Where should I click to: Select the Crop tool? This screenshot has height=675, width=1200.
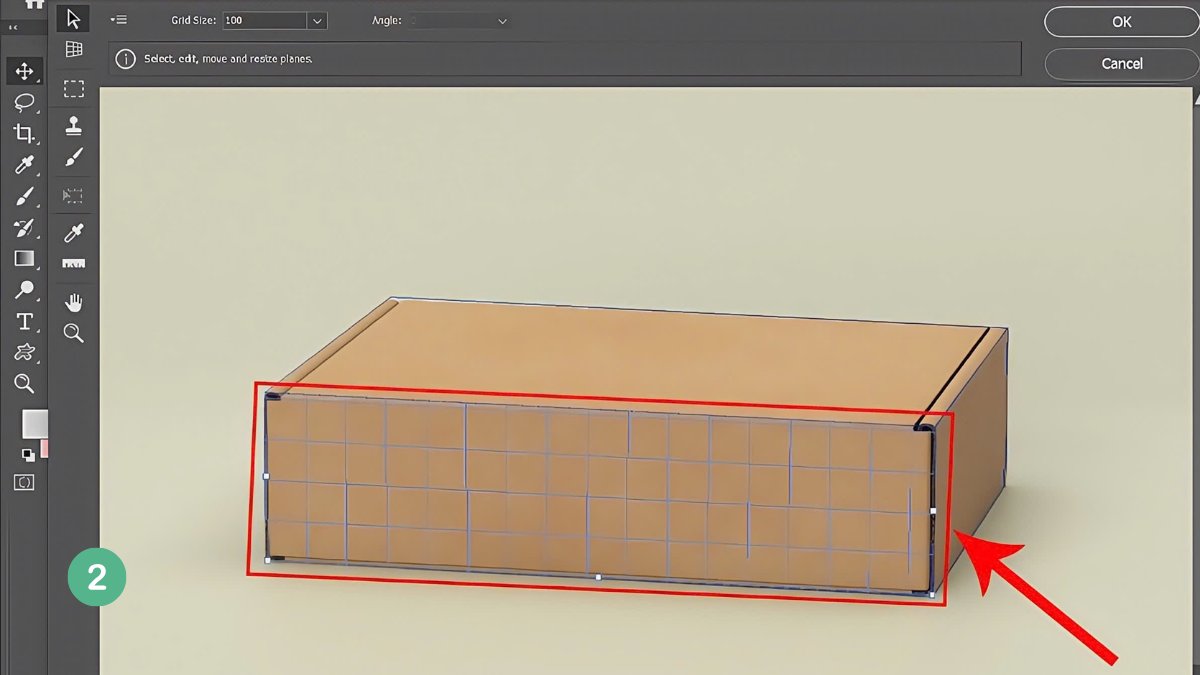coord(24,133)
